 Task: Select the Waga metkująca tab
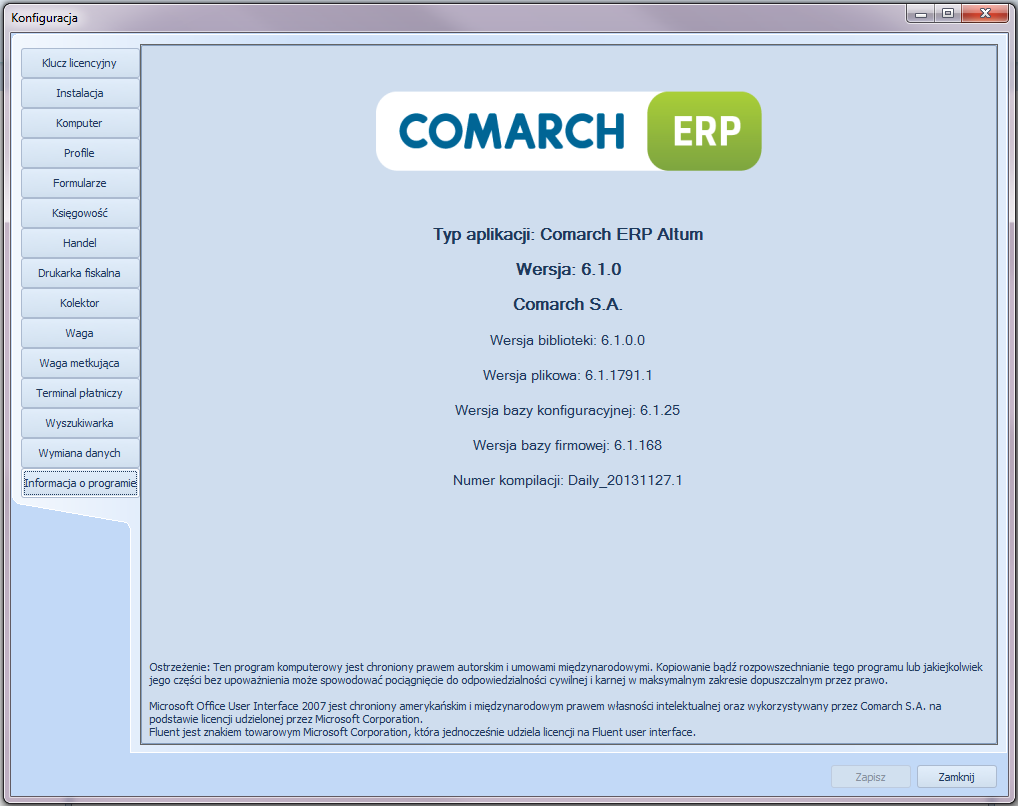pos(80,363)
